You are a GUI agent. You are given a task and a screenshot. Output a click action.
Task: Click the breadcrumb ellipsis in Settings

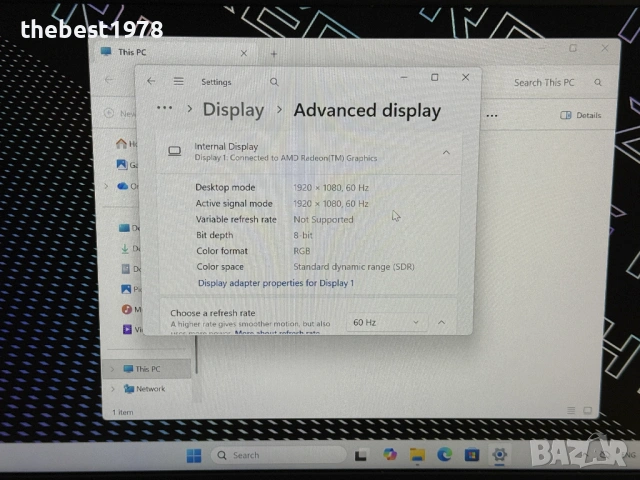coord(164,109)
